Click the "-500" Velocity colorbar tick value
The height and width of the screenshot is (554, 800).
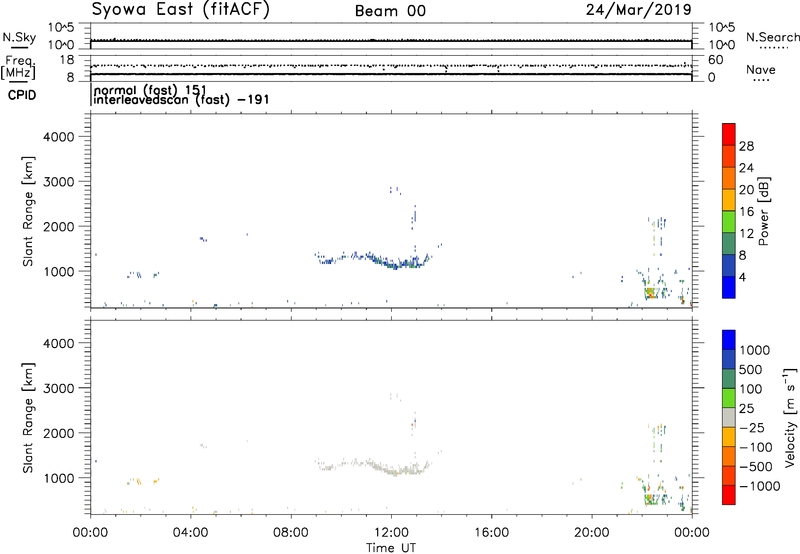pos(757,466)
